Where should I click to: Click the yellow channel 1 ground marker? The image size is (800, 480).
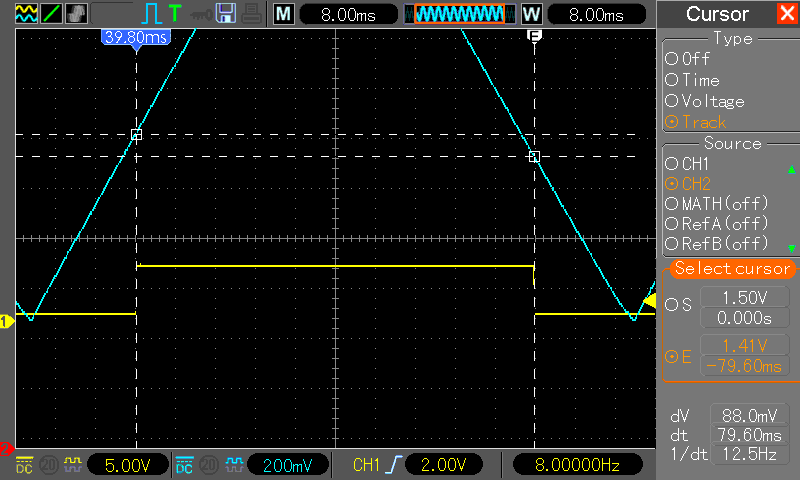[7, 321]
